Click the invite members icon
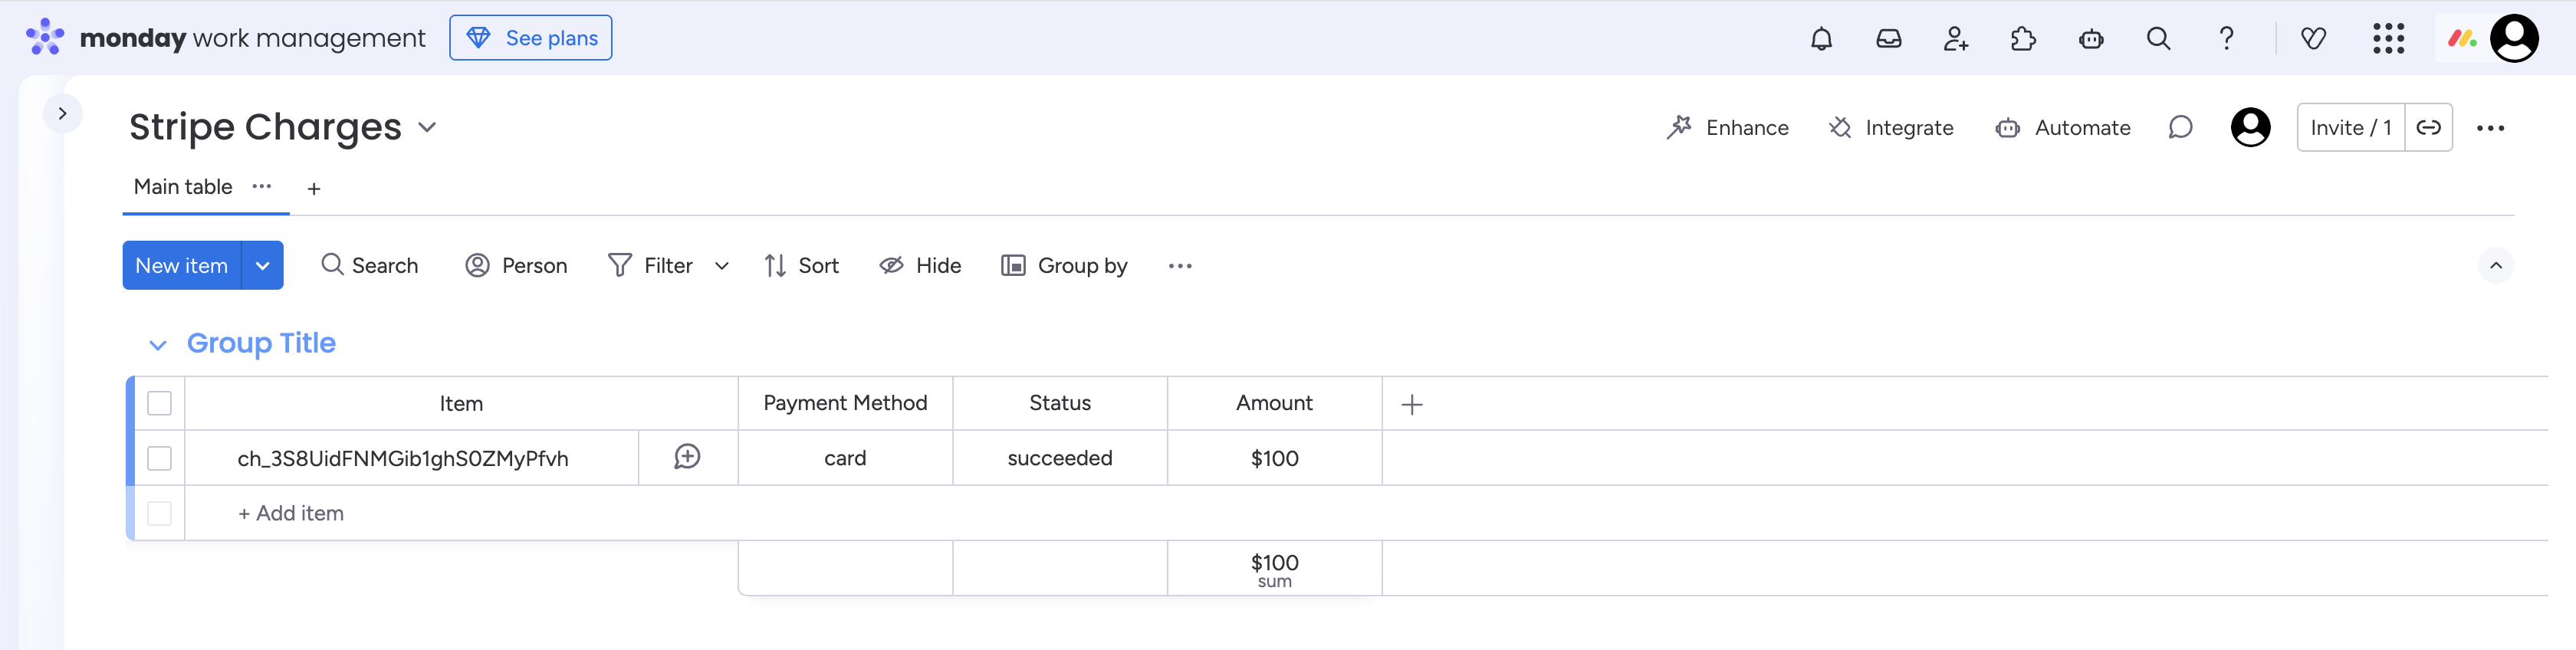The image size is (2576, 650). 1955,39
